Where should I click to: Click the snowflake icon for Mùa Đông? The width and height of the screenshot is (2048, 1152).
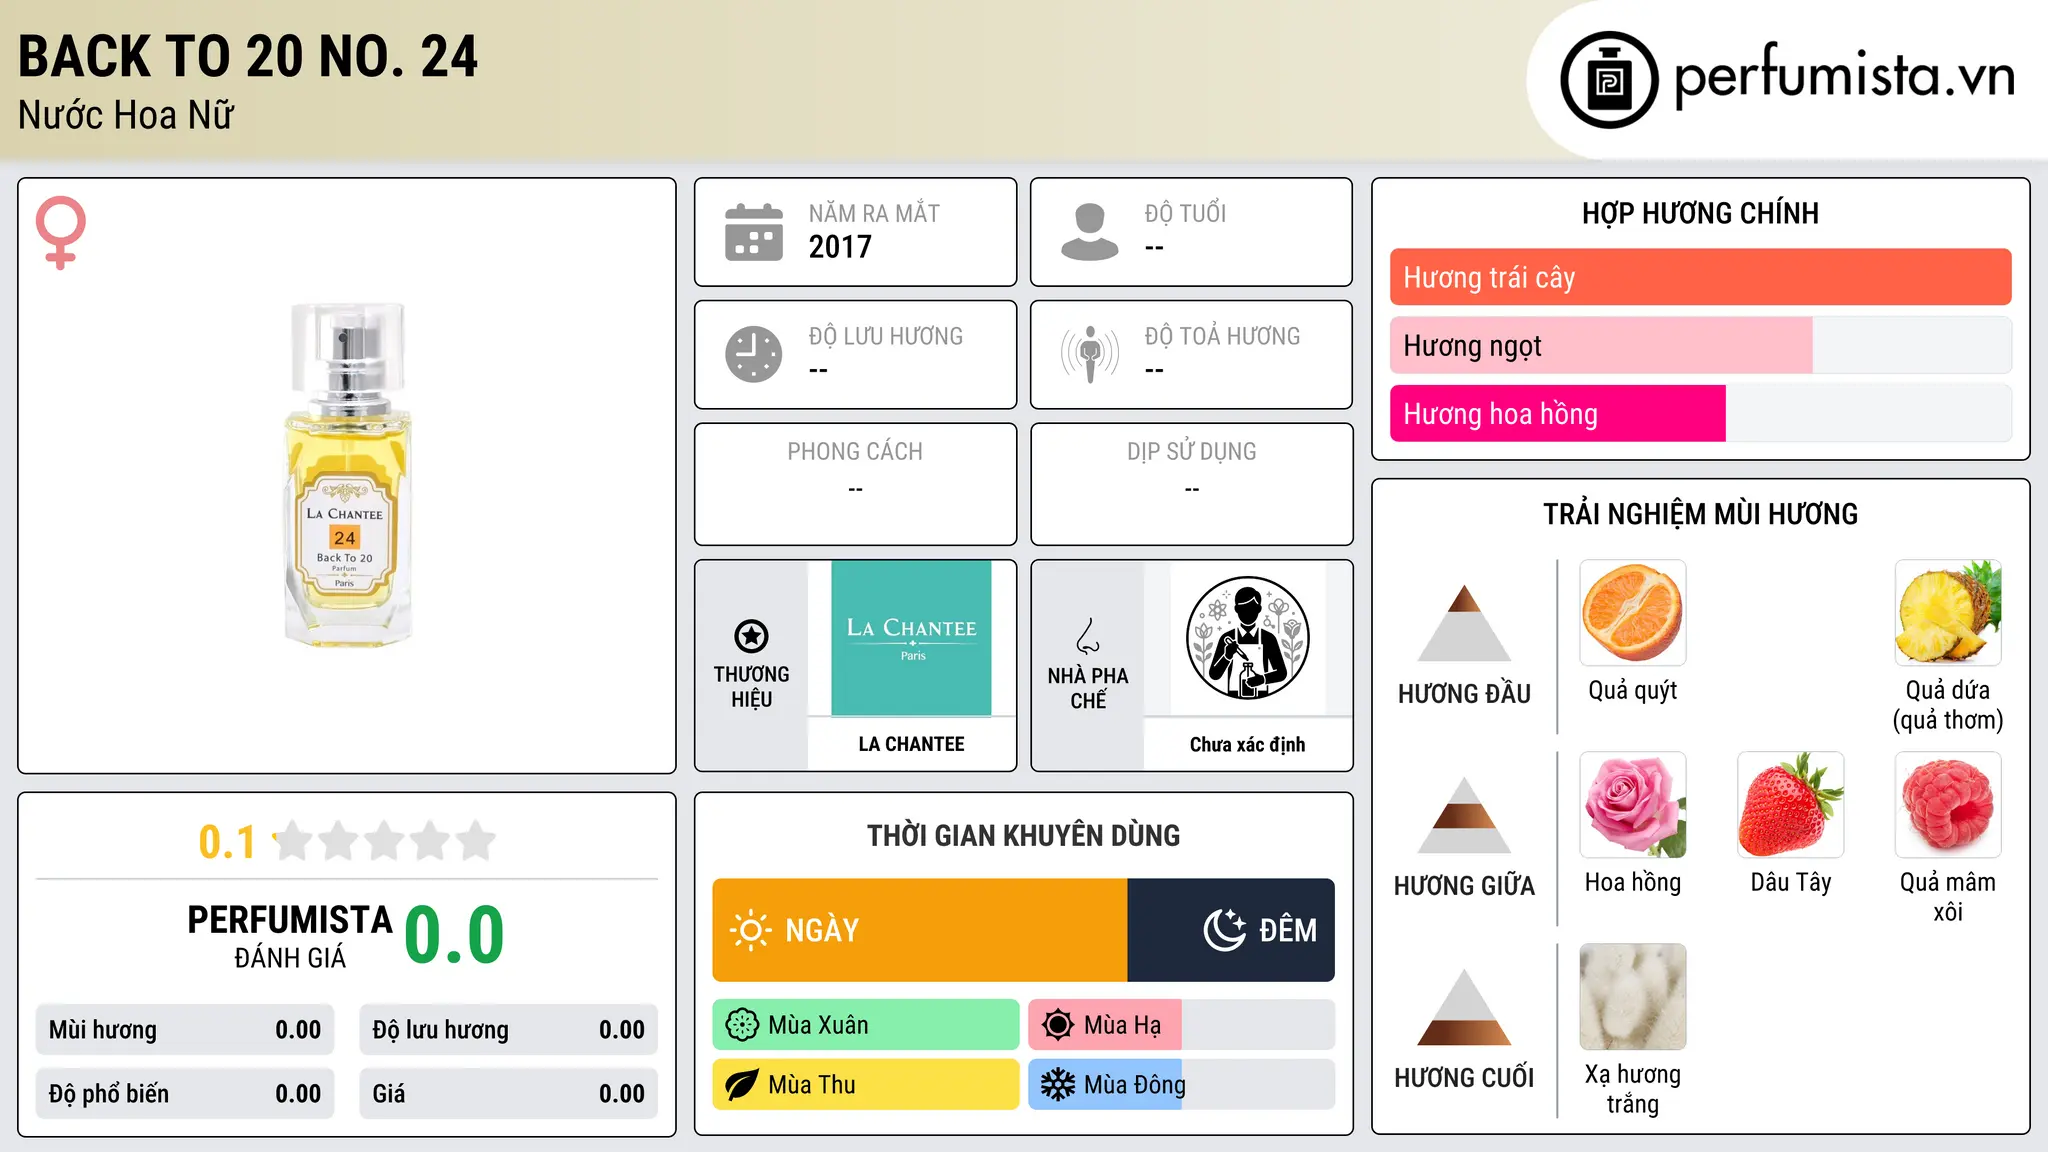(x=1058, y=1085)
